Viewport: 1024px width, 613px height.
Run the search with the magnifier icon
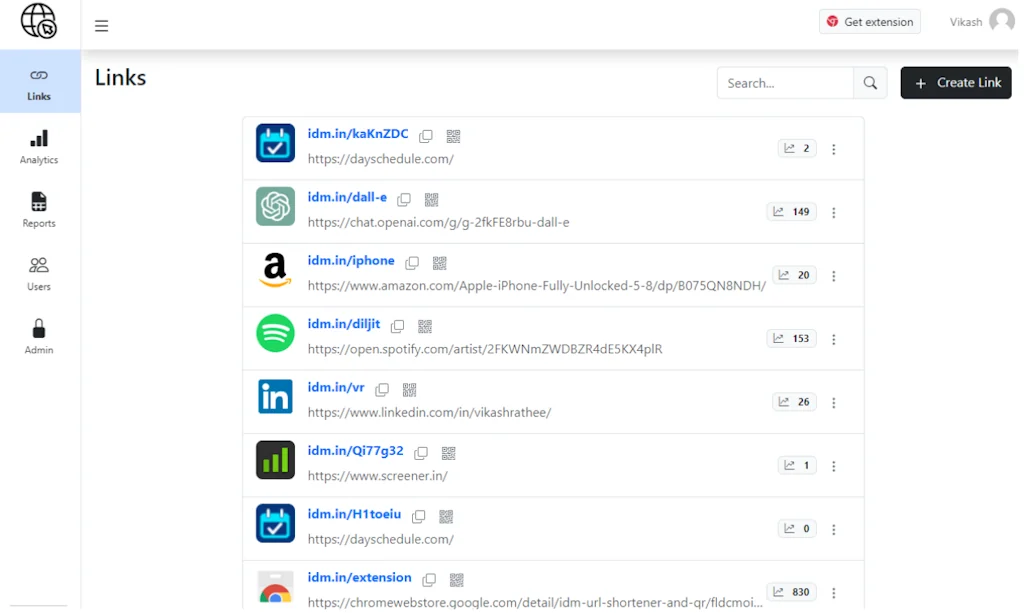coord(869,83)
